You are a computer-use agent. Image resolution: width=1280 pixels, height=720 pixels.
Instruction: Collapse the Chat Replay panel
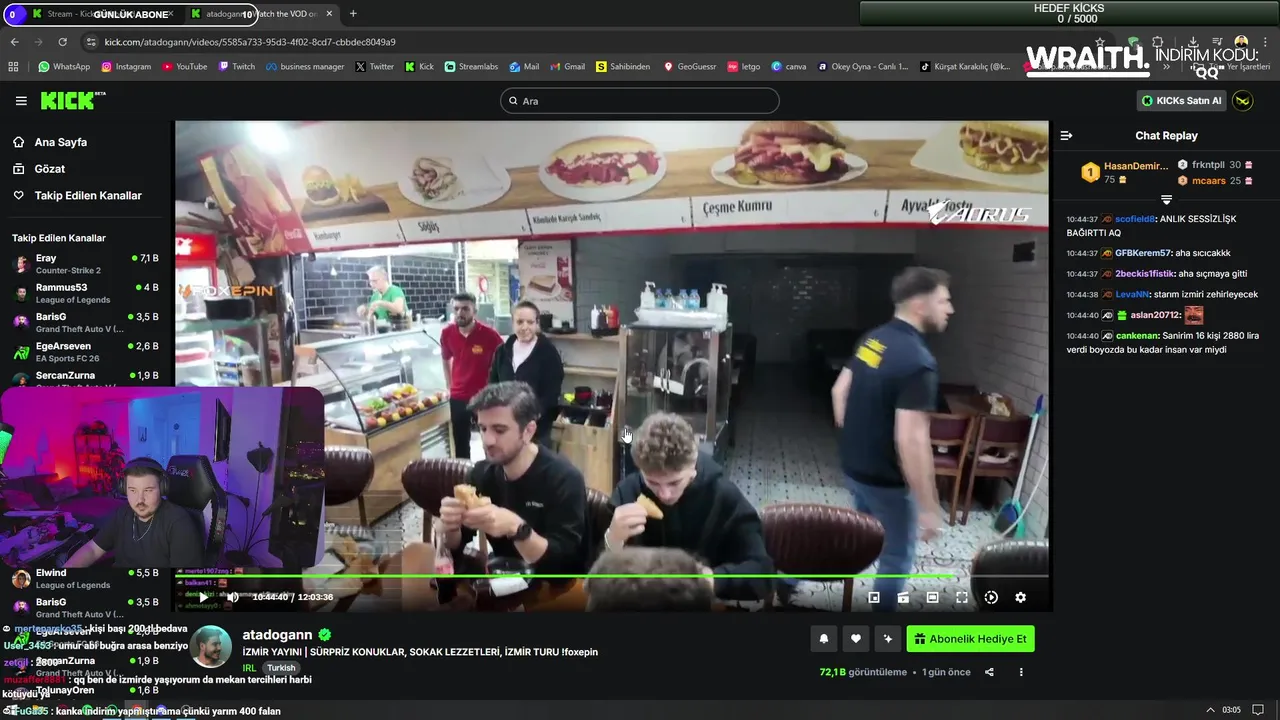[x=1066, y=136]
